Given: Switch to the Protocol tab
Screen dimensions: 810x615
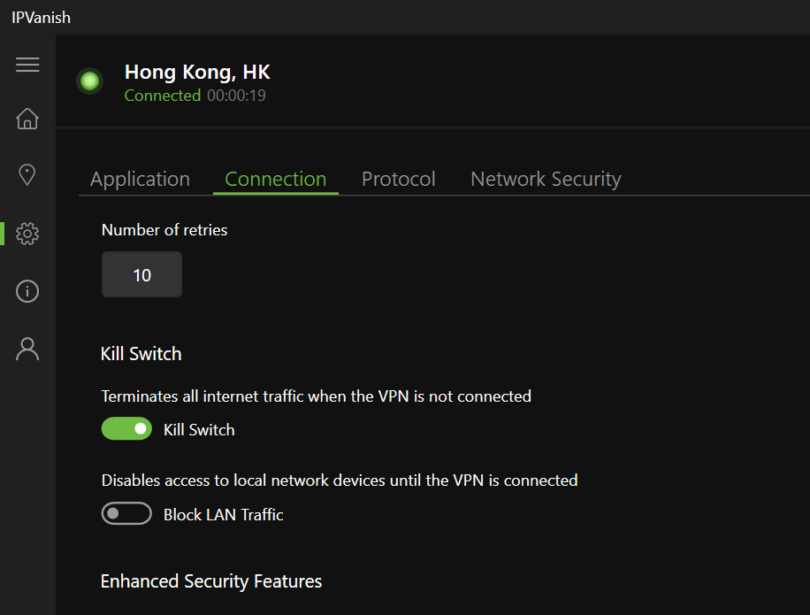Looking at the screenshot, I should tap(398, 178).
